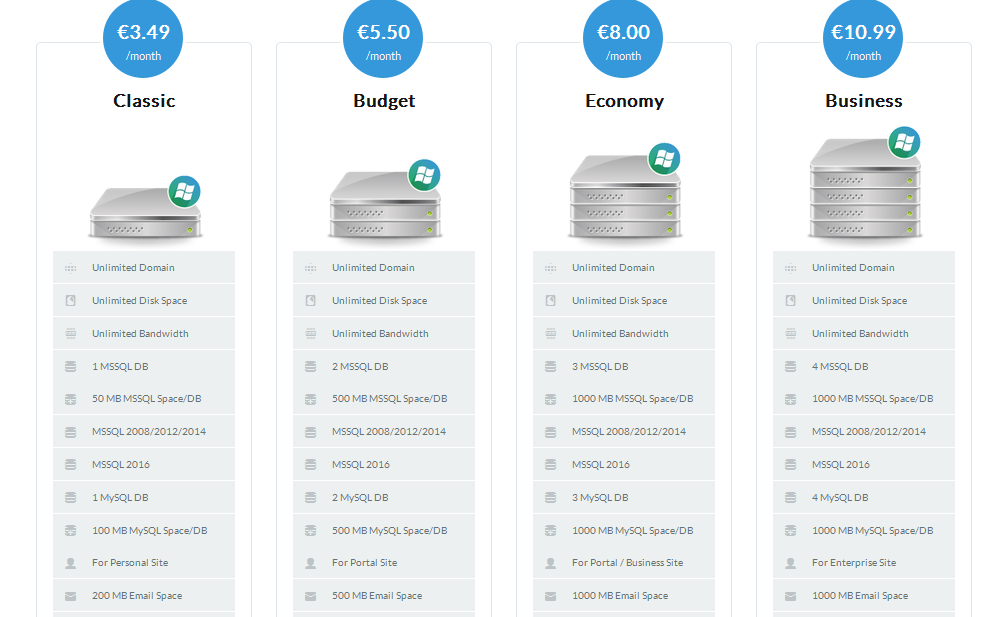This screenshot has width=1001, height=617.
Task: Click the envelope icon beside 500 MB Email Space
Action: [x=310, y=597]
